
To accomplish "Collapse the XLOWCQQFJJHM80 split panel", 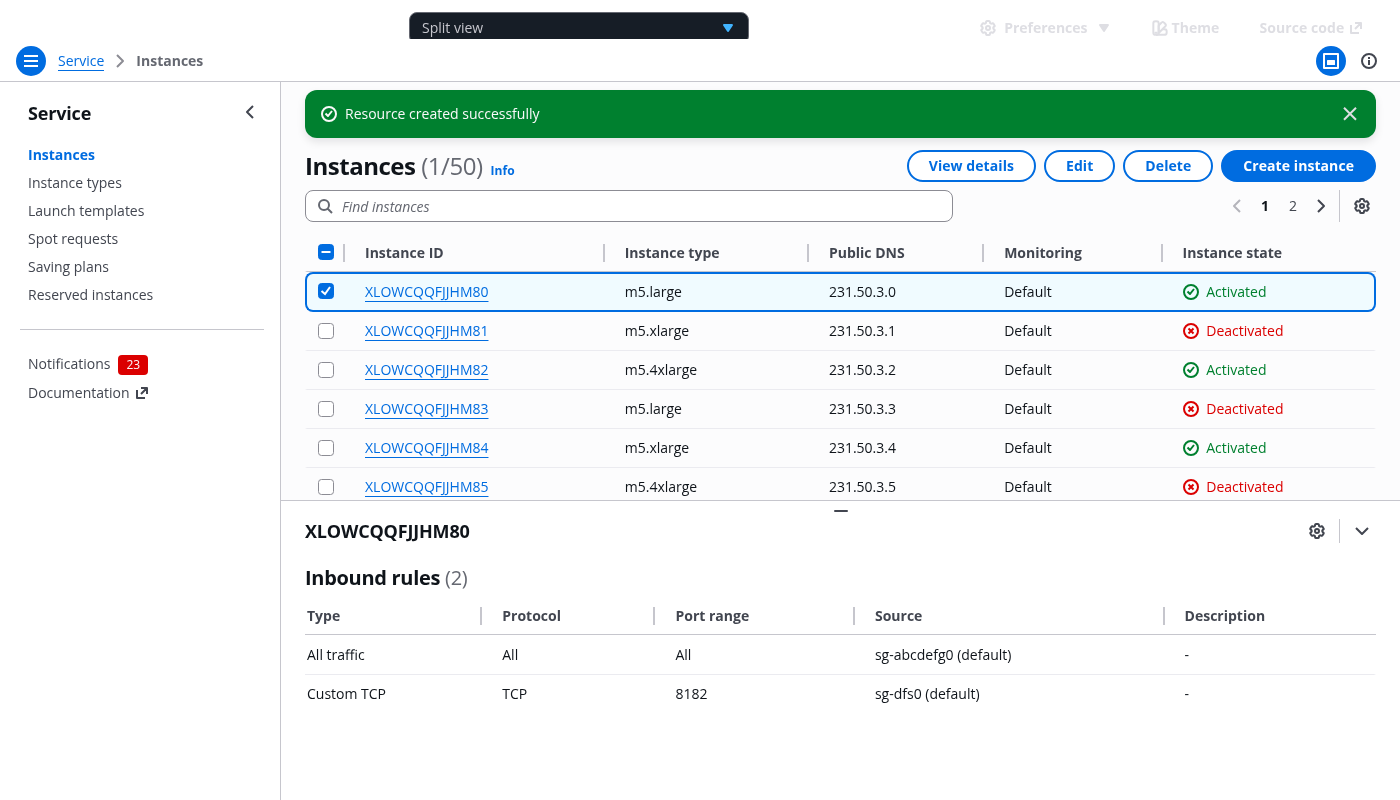I will pos(1361,531).
